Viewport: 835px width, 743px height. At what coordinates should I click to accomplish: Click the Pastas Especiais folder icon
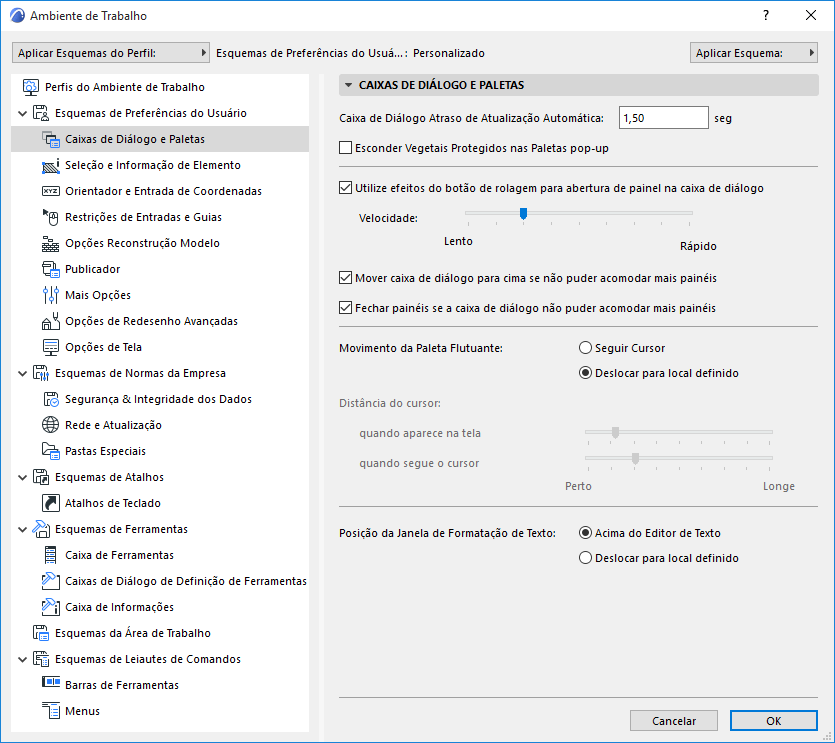tap(51, 451)
